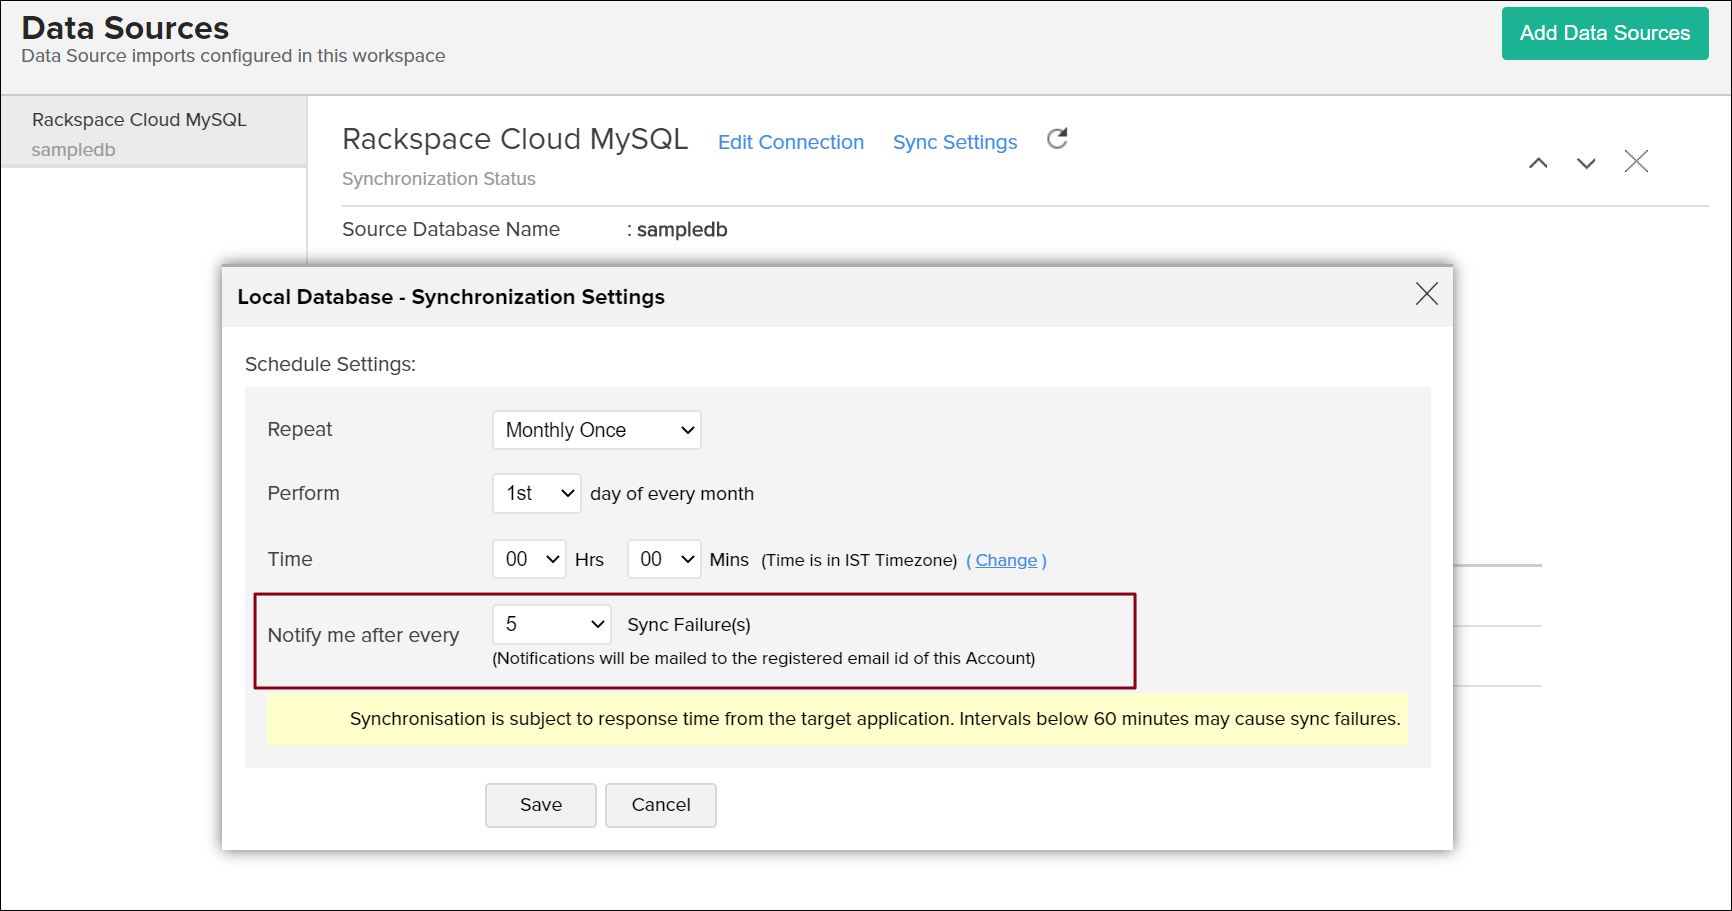
Task: Expand the Perform day dropdown set to 1st
Action: (x=537, y=493)
